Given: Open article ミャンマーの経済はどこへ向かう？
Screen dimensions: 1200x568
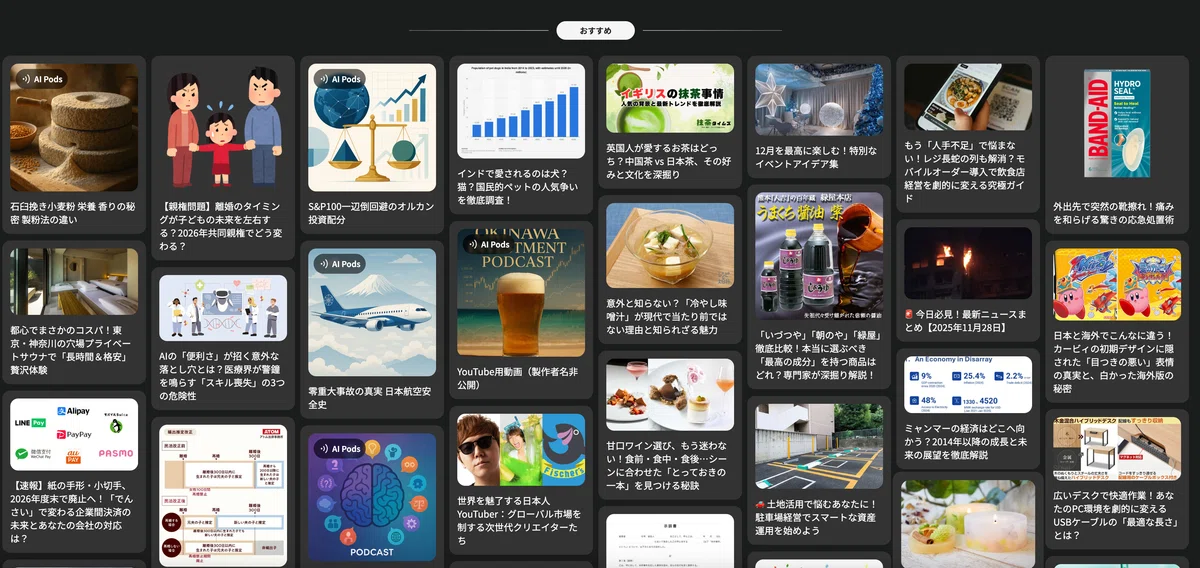Looking at the screenshot, I should 968,441.
